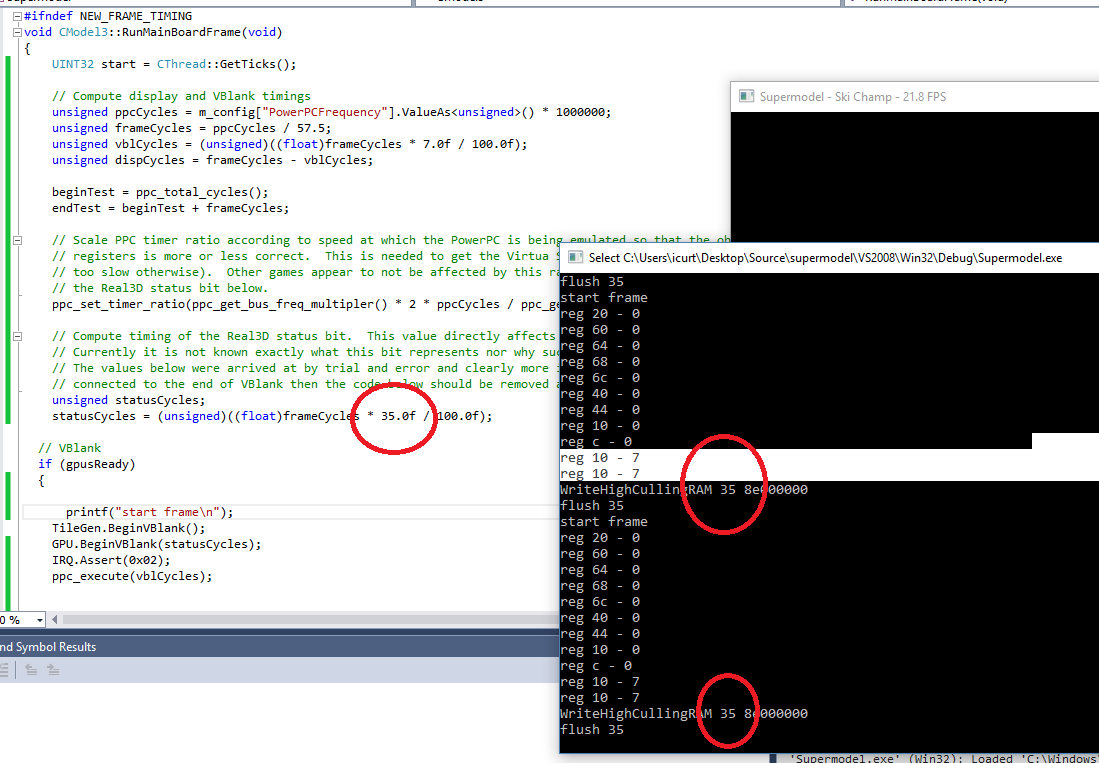
Task: Click the '// Compute display and VBlank timings' comment
Action: (181, 96)
